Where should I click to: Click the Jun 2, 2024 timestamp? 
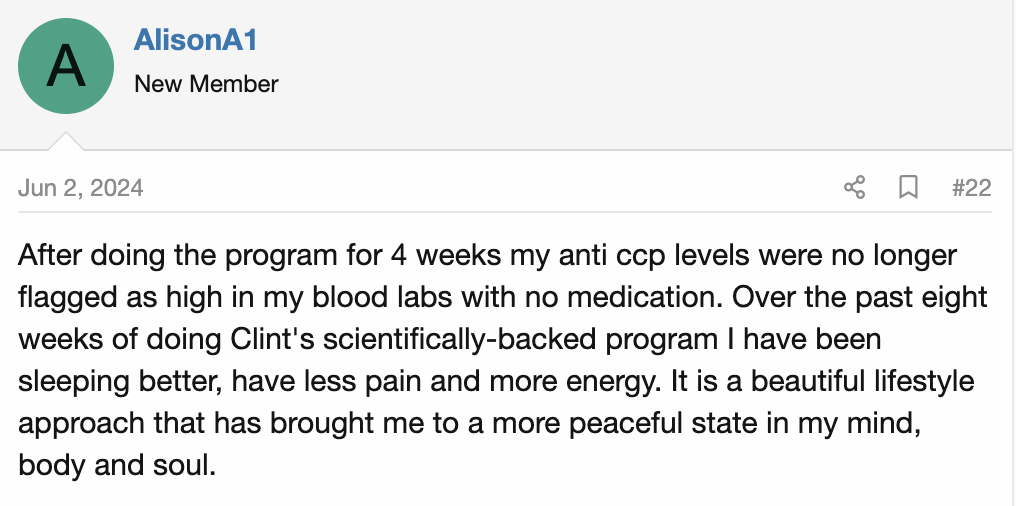[80, 188]
